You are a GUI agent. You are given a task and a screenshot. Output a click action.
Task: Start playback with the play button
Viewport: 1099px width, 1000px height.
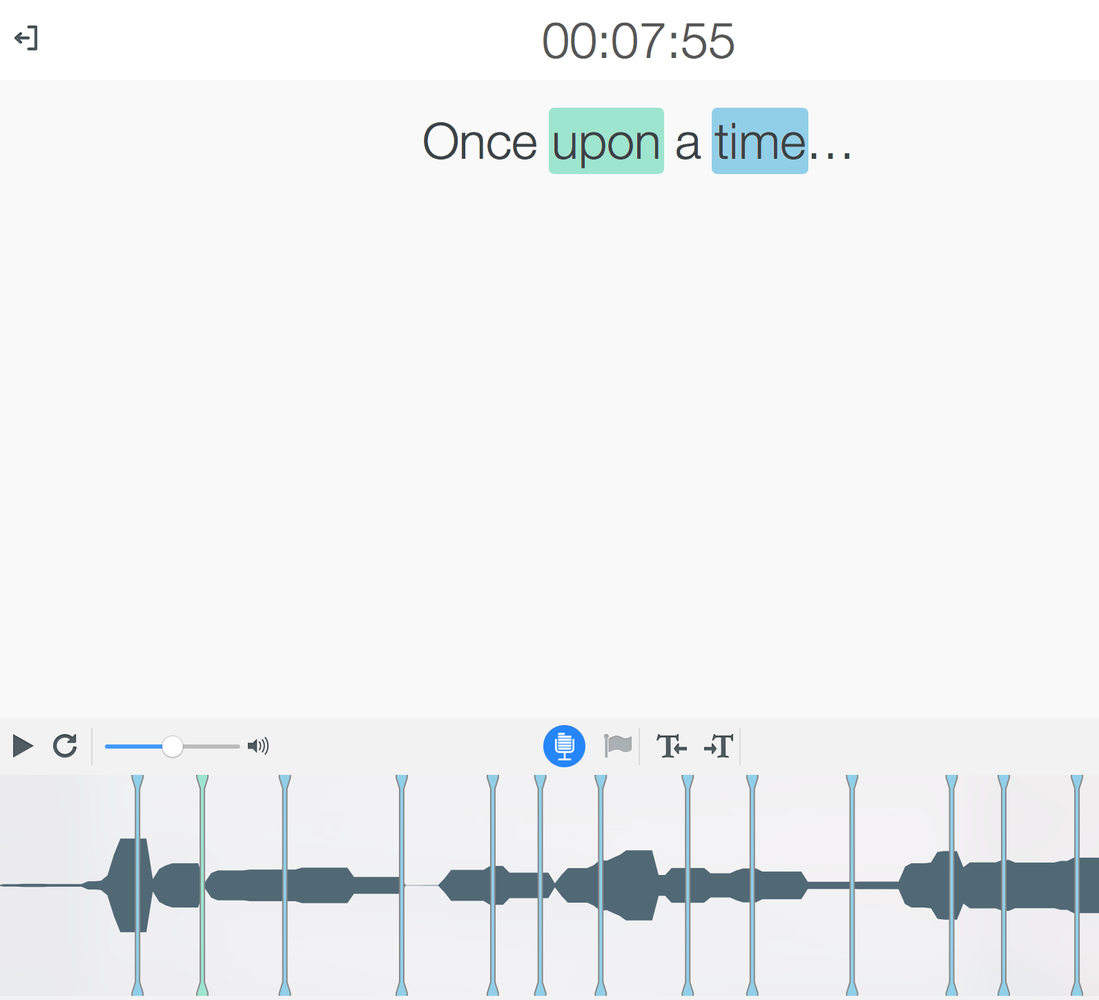[x=22, y=746]
